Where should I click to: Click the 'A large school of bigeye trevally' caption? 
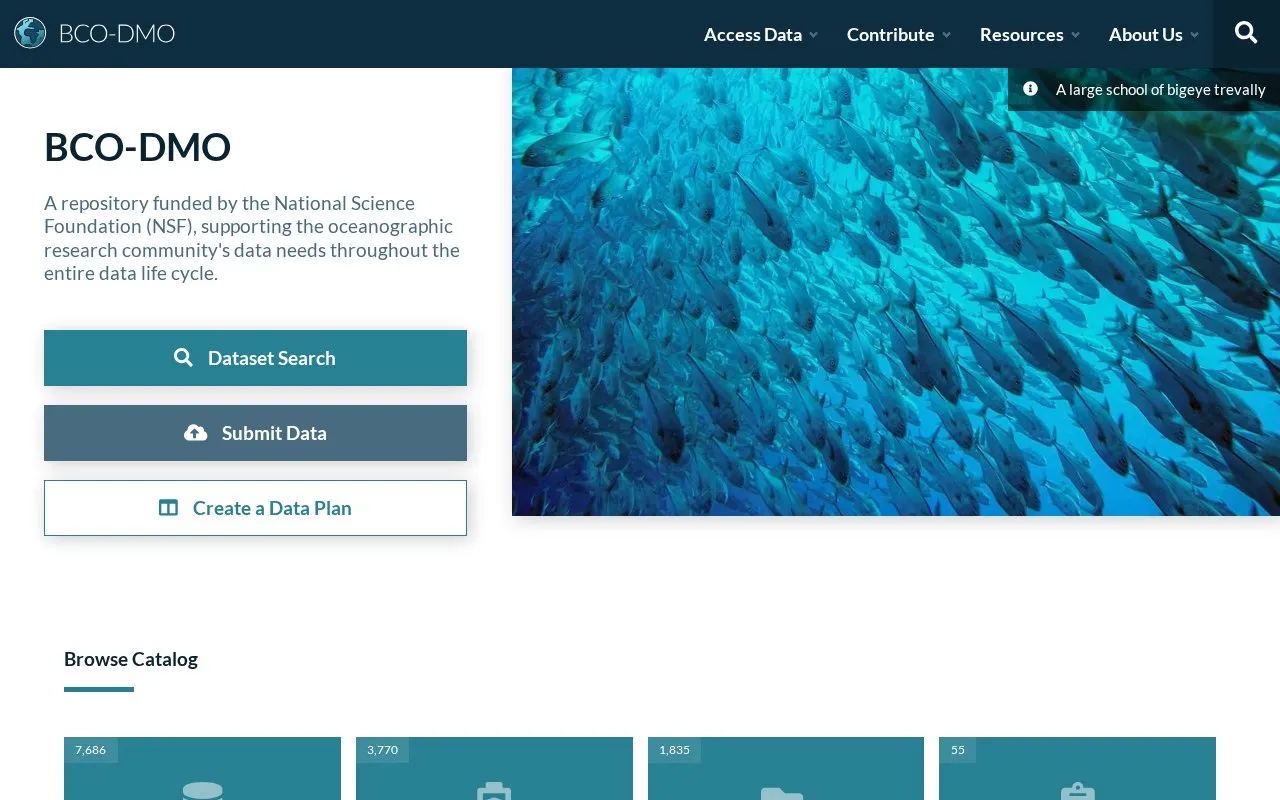click(x=1160, y=89)
